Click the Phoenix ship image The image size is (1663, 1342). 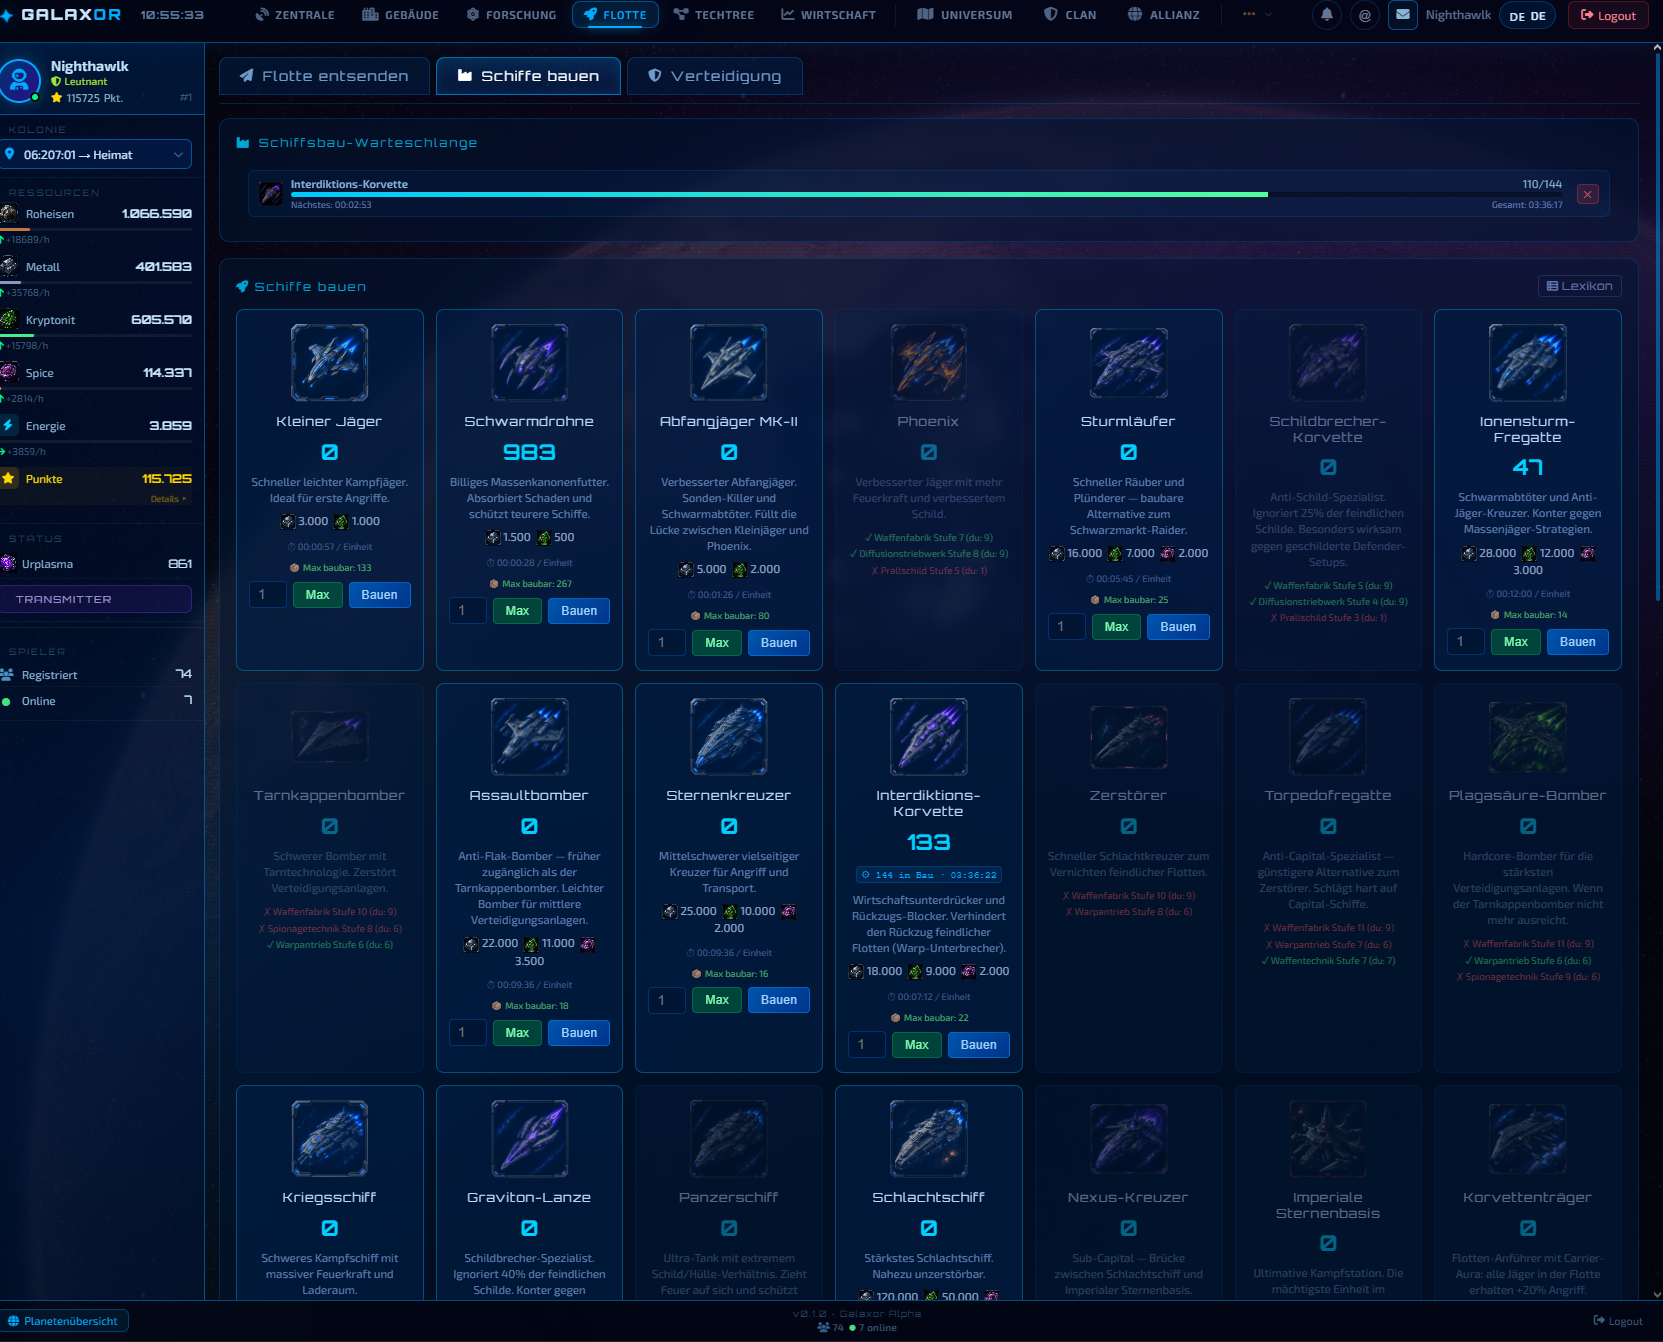click(x=928, y=362)
